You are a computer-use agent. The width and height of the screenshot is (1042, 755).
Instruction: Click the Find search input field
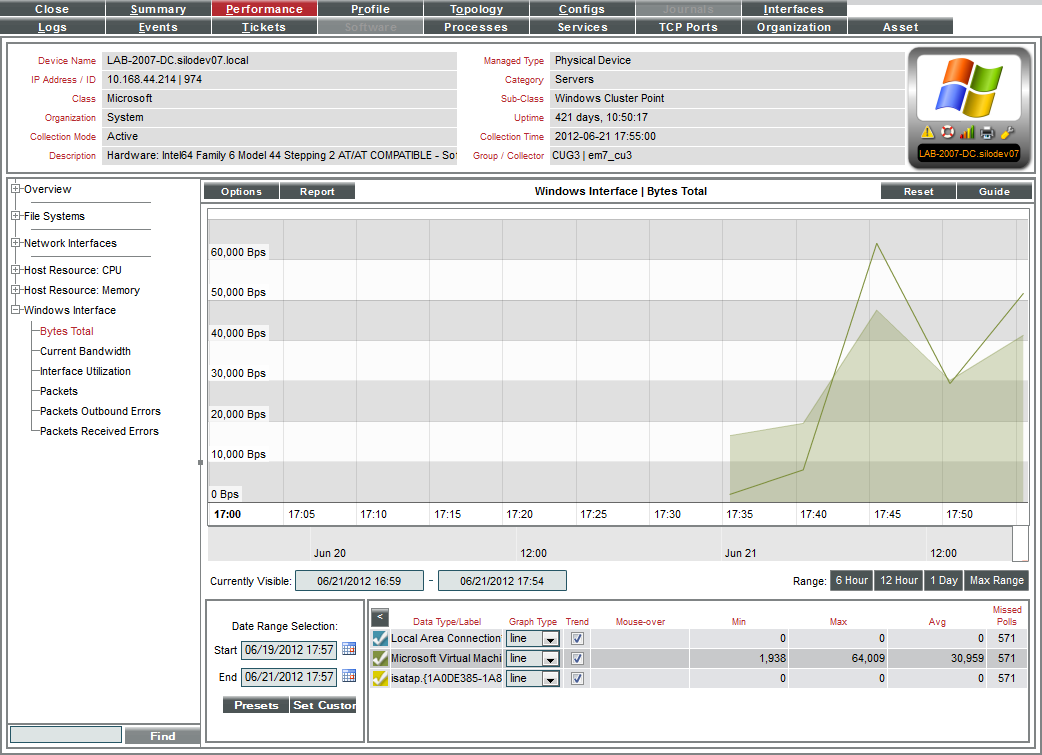(x=64, y=735)
